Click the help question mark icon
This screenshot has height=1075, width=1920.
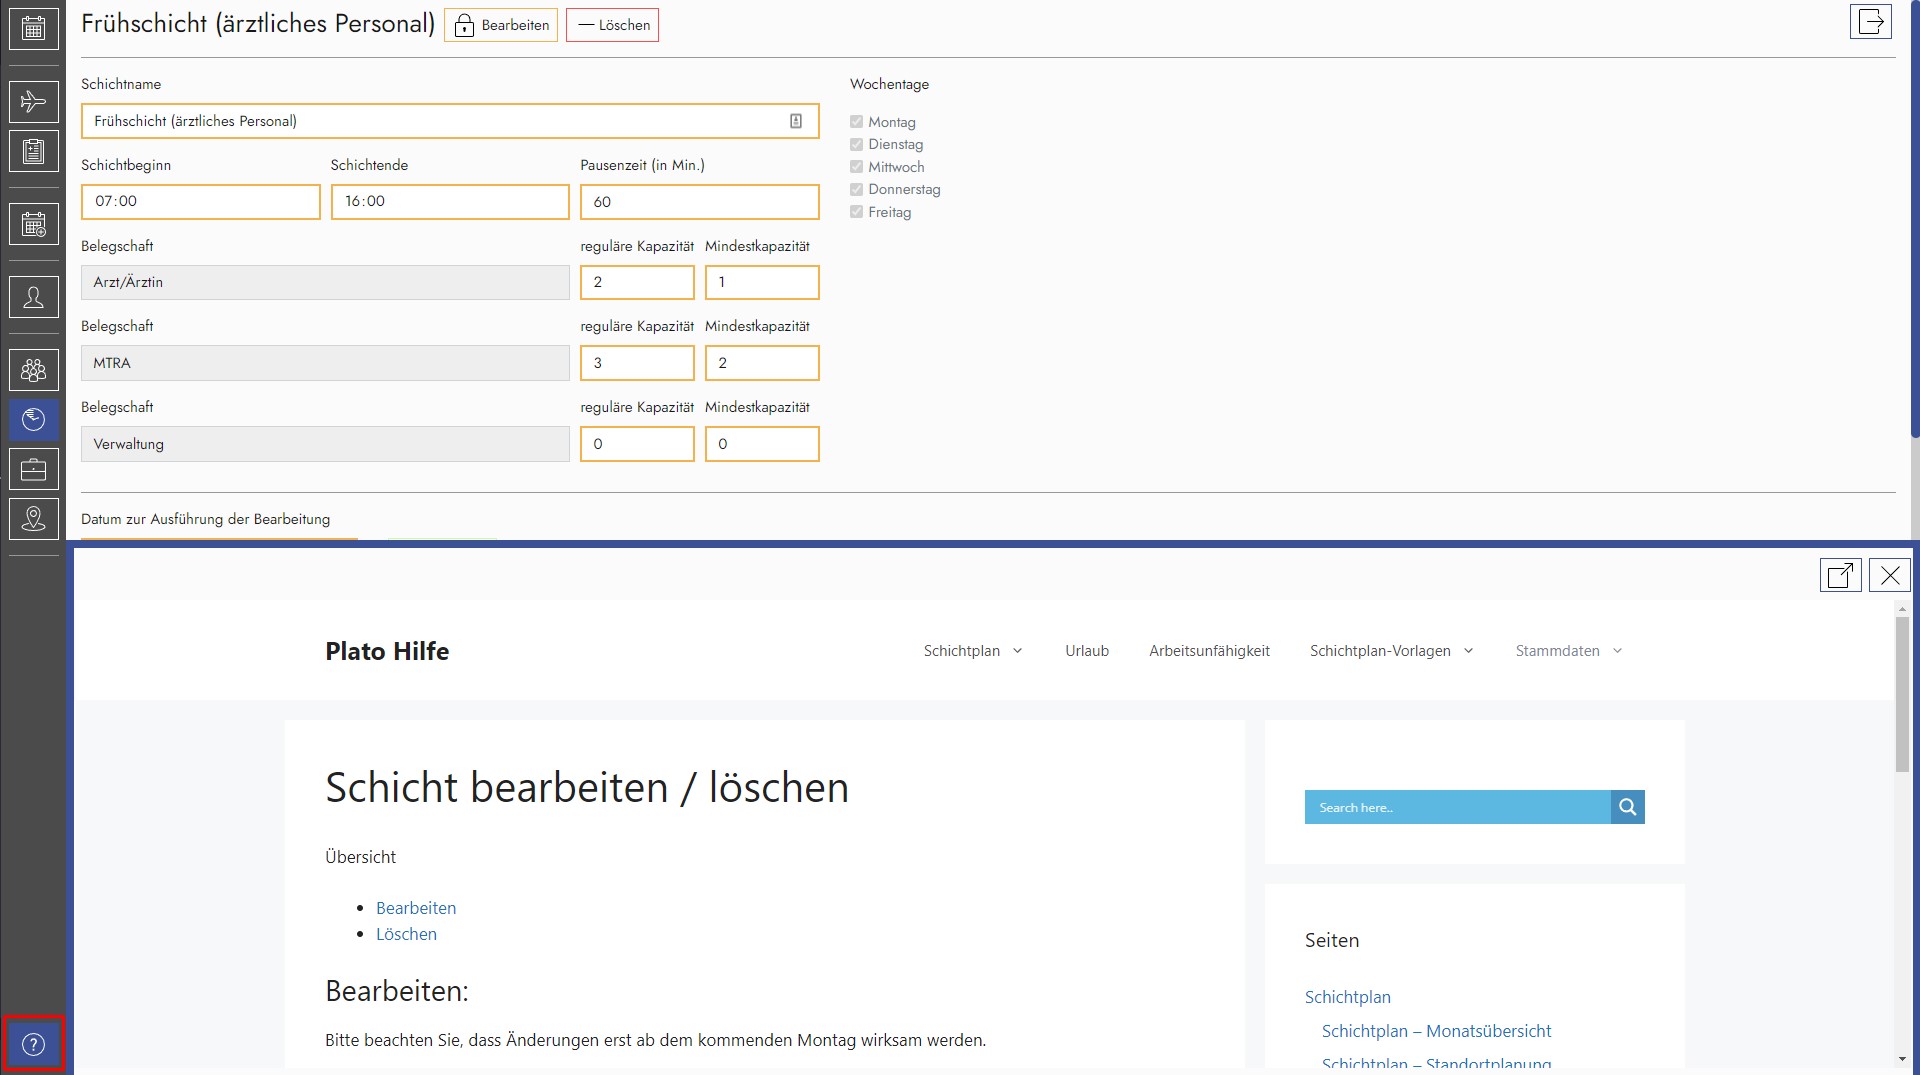pos(33,1045)
